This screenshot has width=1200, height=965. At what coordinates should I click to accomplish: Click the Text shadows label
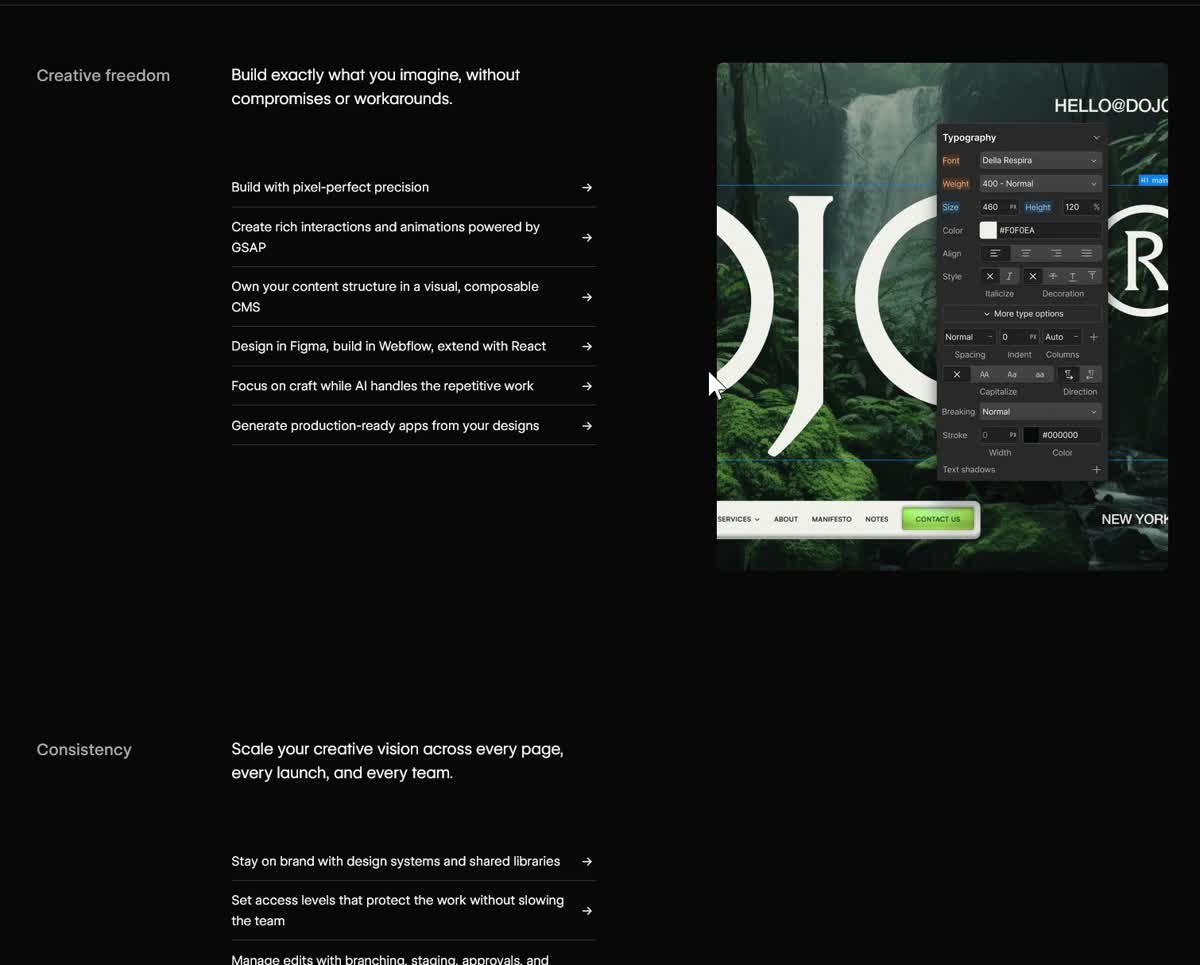click(969, 470)
